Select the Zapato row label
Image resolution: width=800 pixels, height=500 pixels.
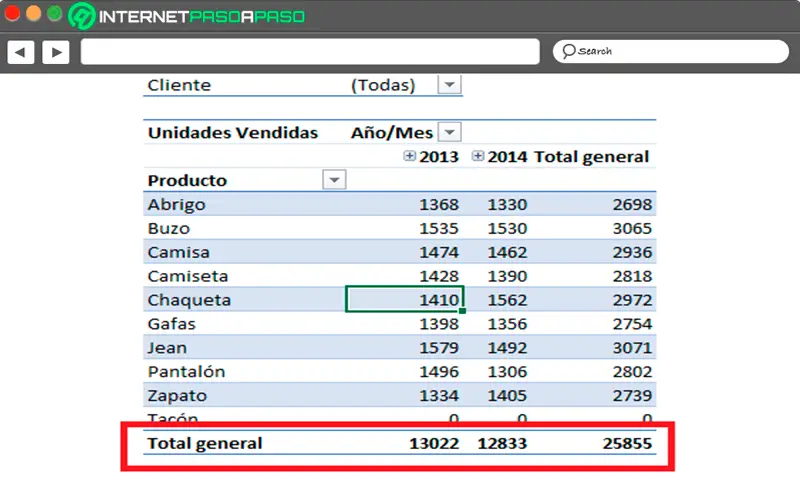177,396
